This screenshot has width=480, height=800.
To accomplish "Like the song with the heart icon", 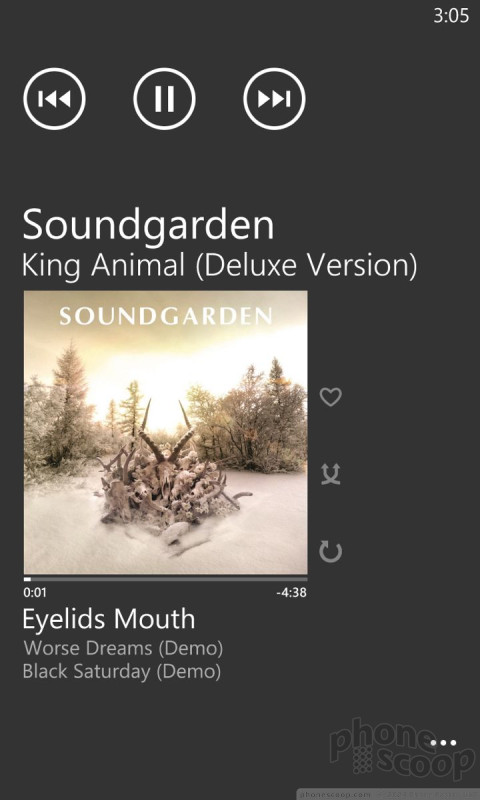I will tap(331, 397).
